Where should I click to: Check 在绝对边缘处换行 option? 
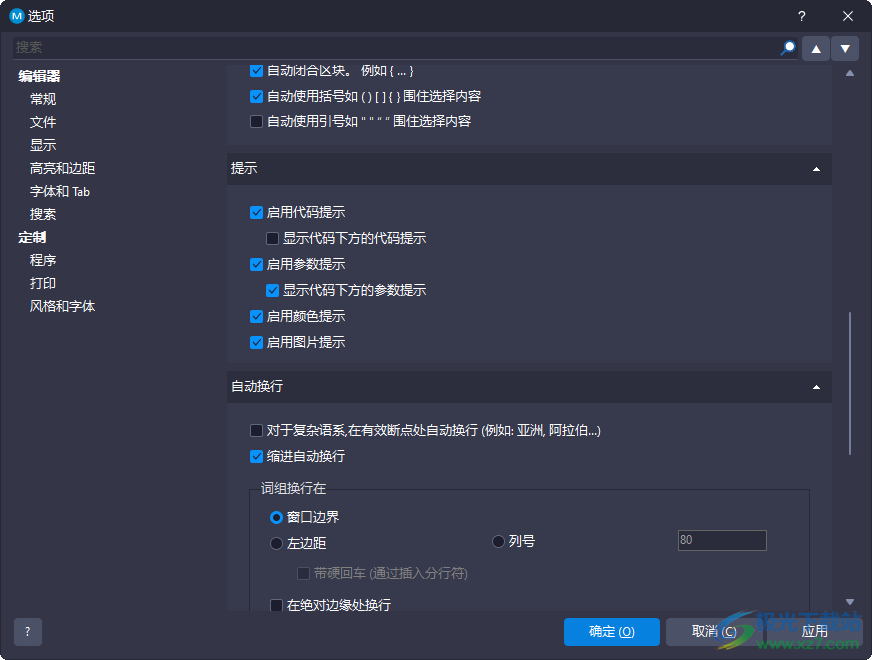[x=276, y=605]
